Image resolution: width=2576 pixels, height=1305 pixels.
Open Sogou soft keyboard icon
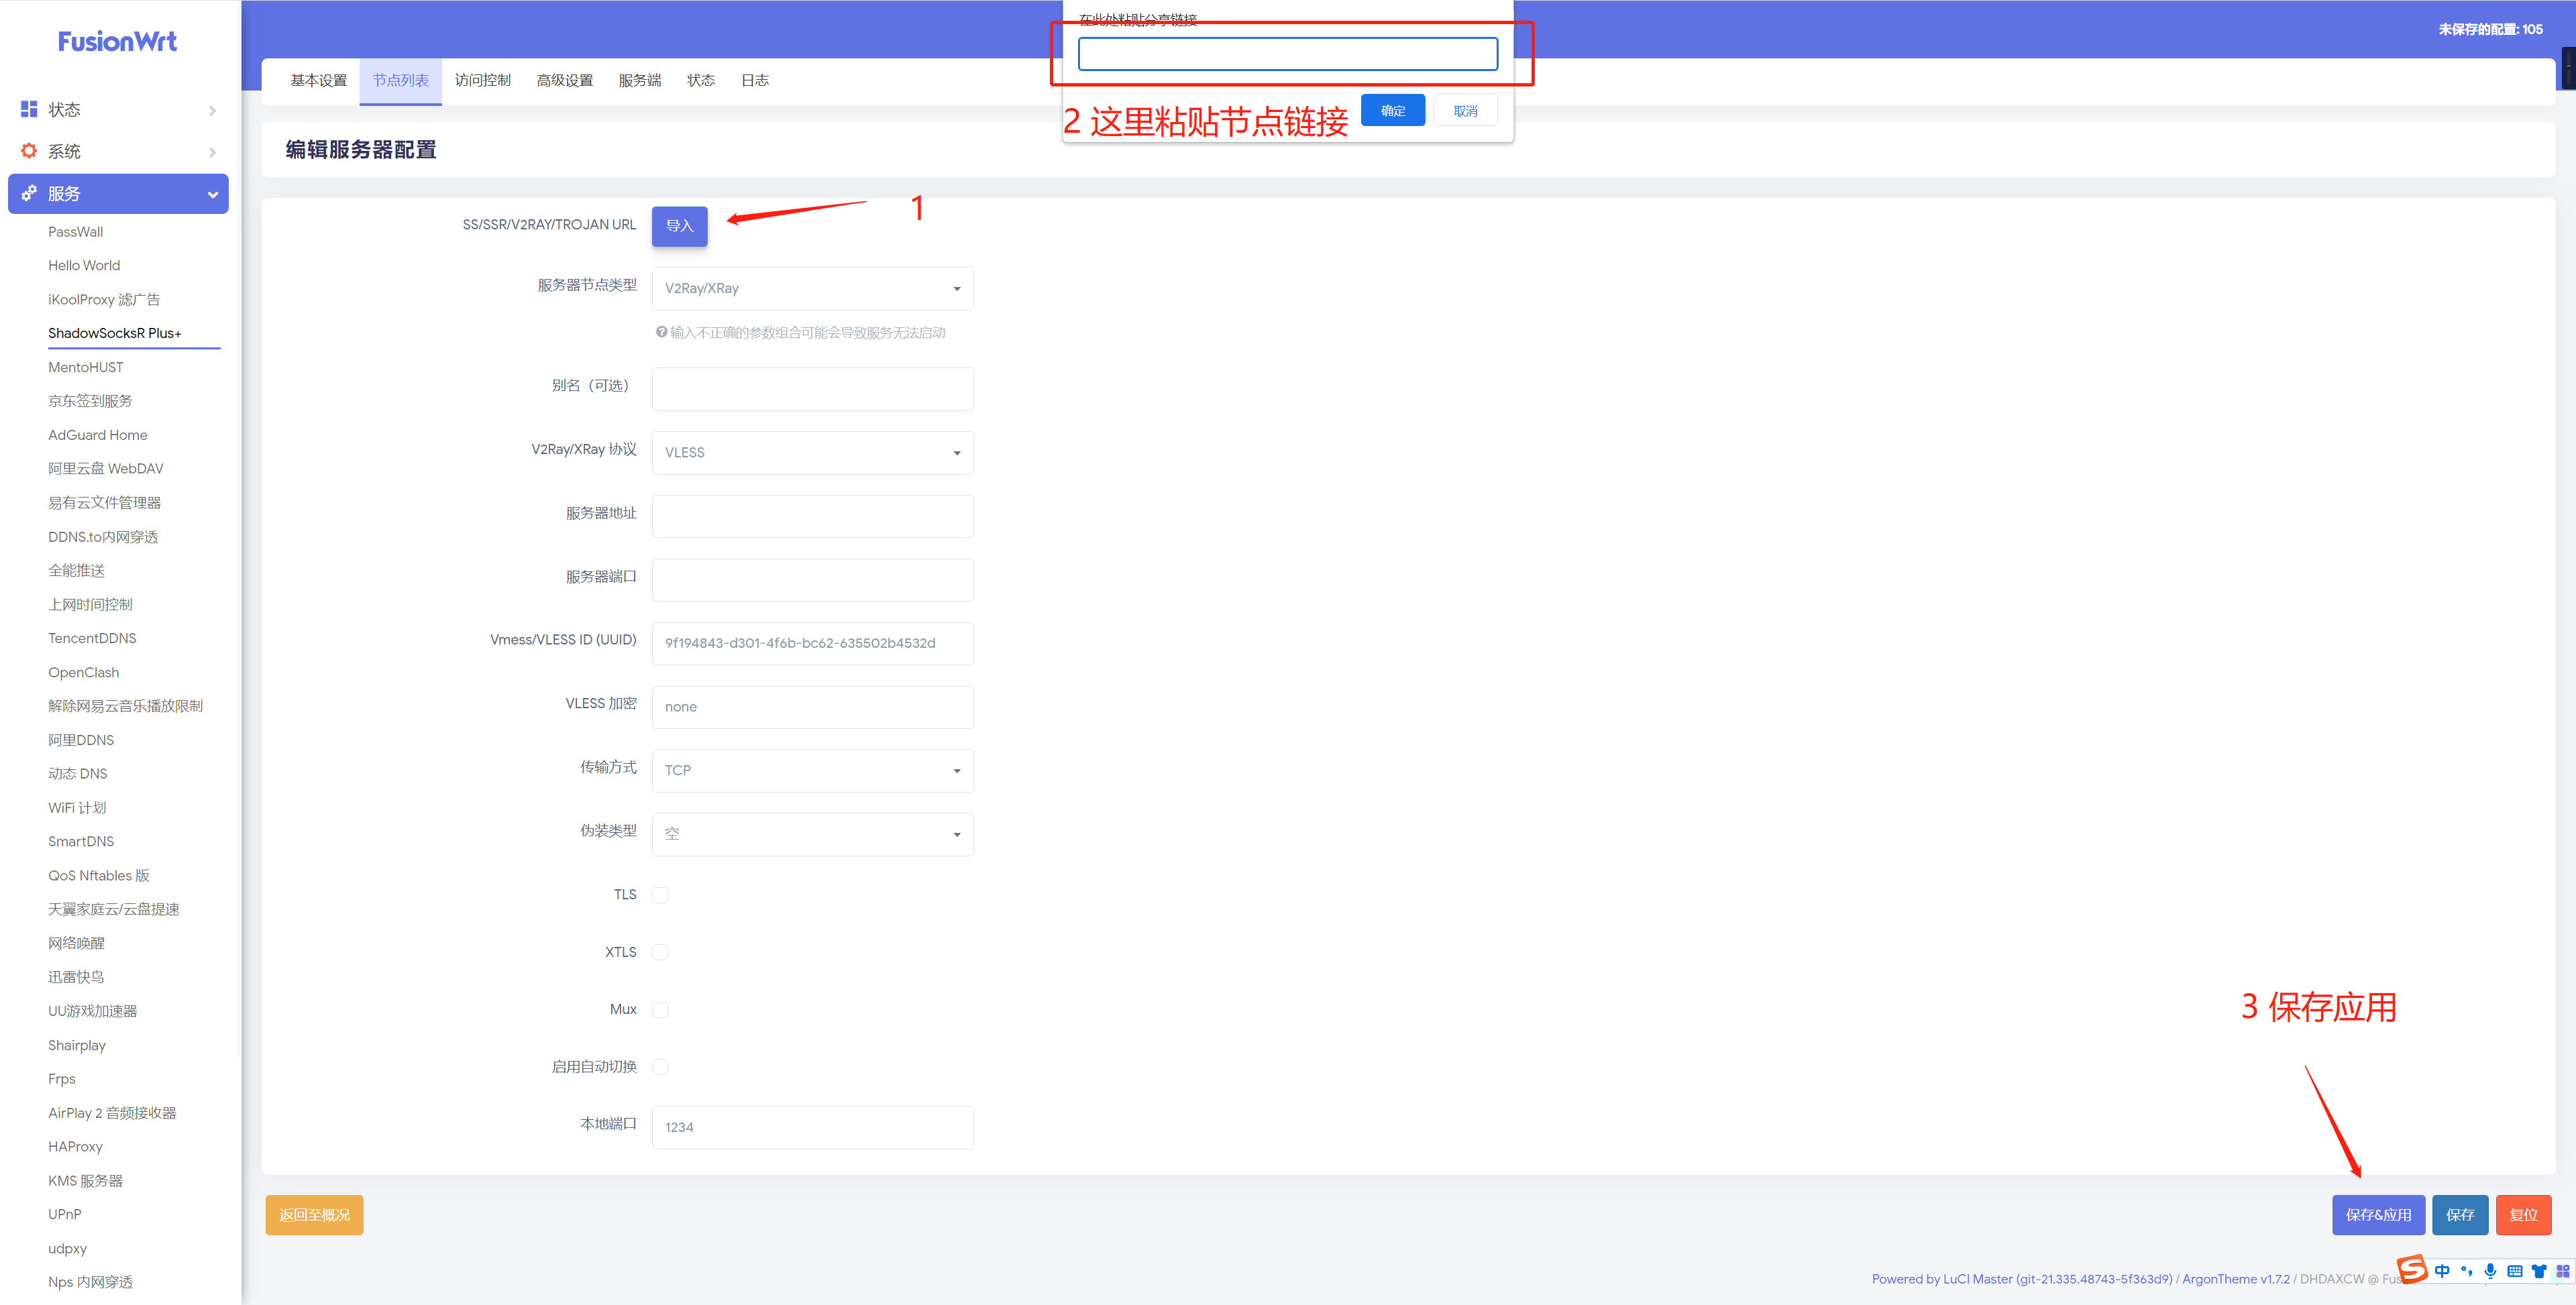pos(2514,1271)
